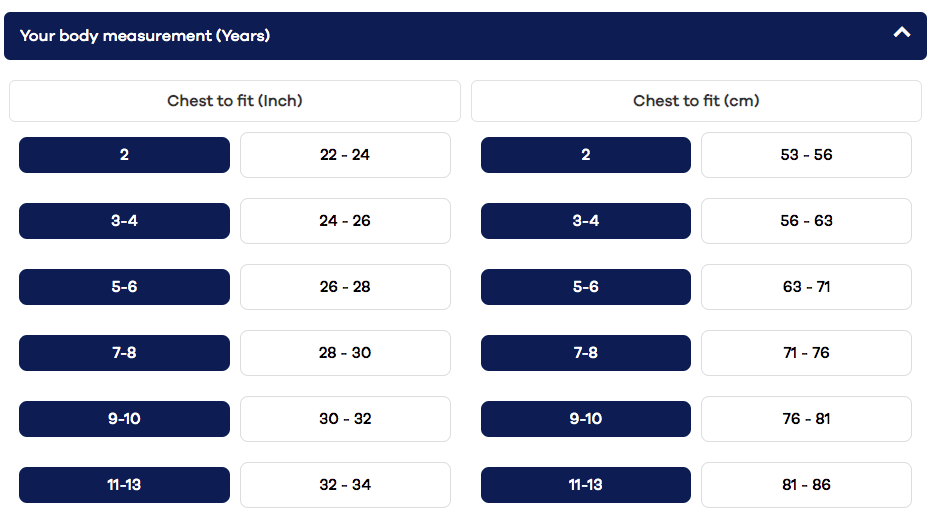Click the 71 - 76 cm measurement cell
The image size is (935, 519).
pyautogui.click(x=806, y=353)
